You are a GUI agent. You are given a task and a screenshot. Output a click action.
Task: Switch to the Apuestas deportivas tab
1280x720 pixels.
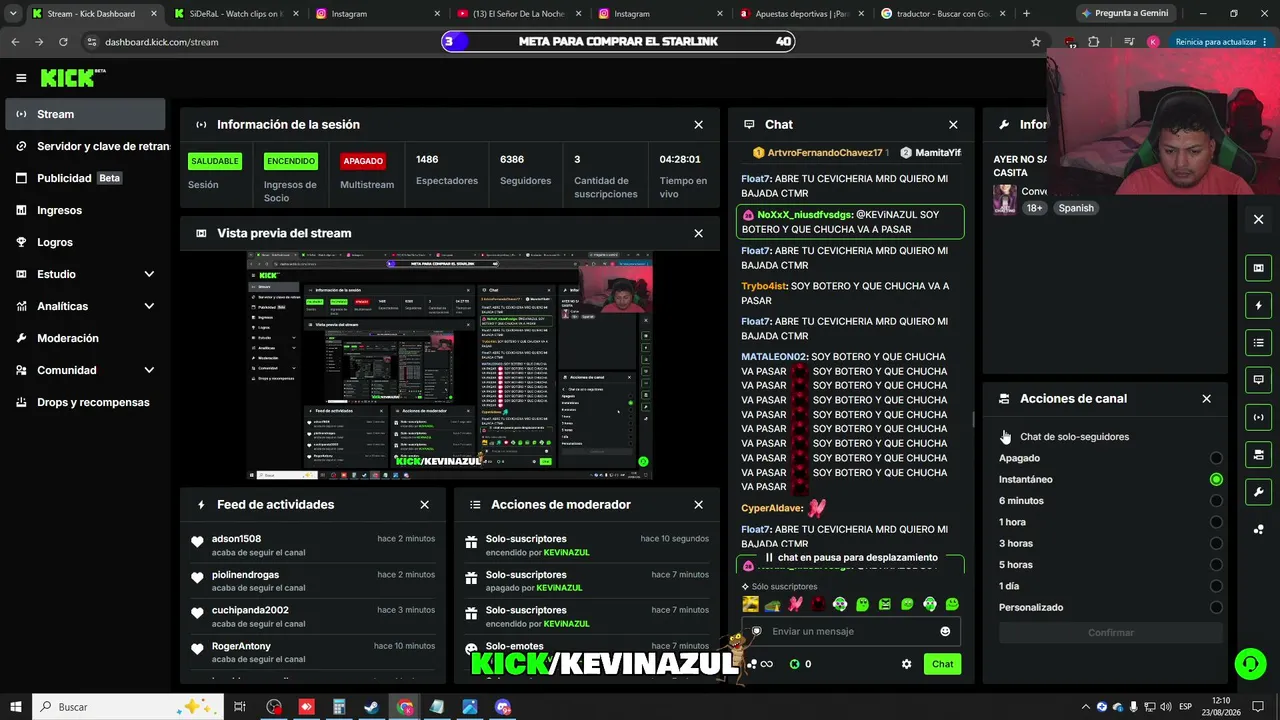pos(804,14)
